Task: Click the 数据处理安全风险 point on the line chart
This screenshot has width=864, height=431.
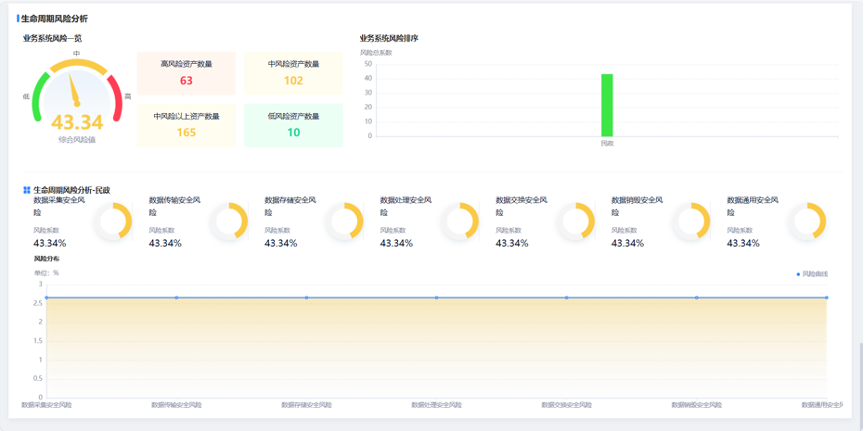Action: click(436, 297)
